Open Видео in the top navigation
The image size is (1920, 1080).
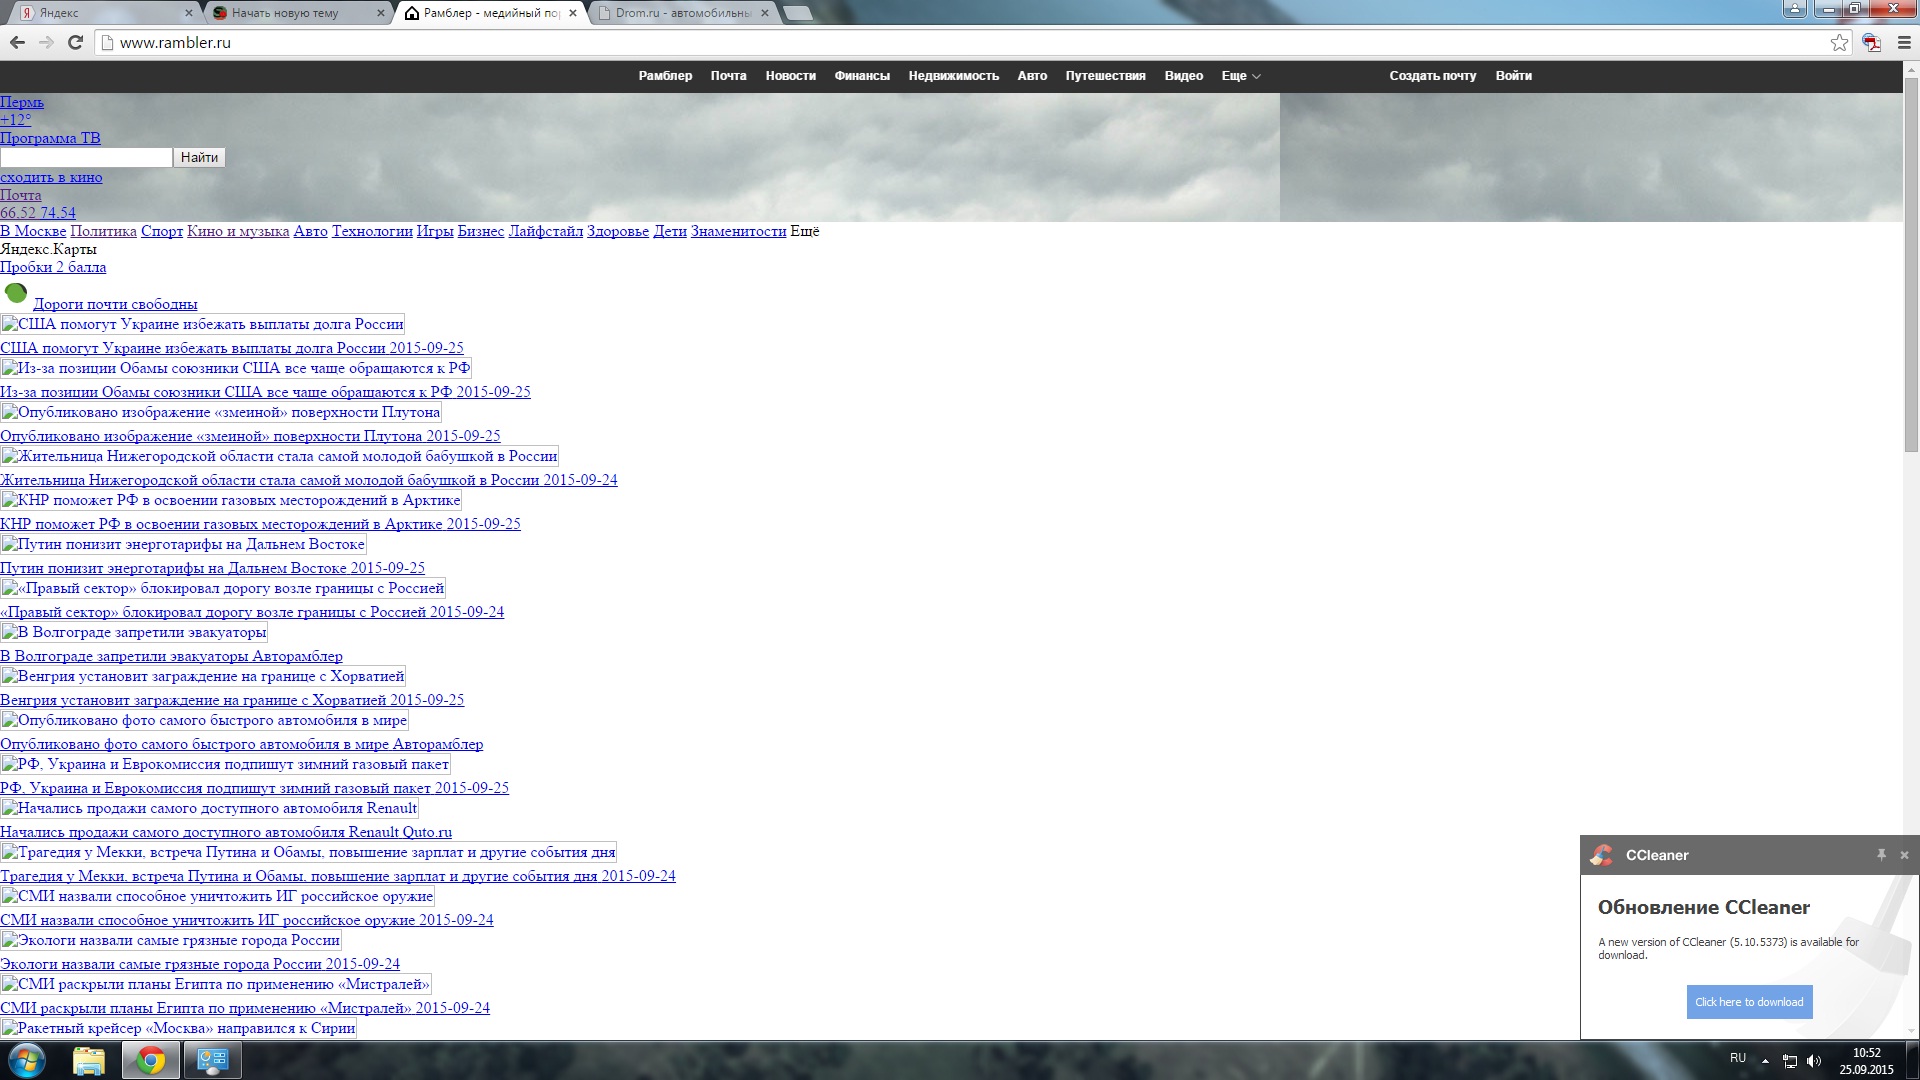(x=1184, y=76)
